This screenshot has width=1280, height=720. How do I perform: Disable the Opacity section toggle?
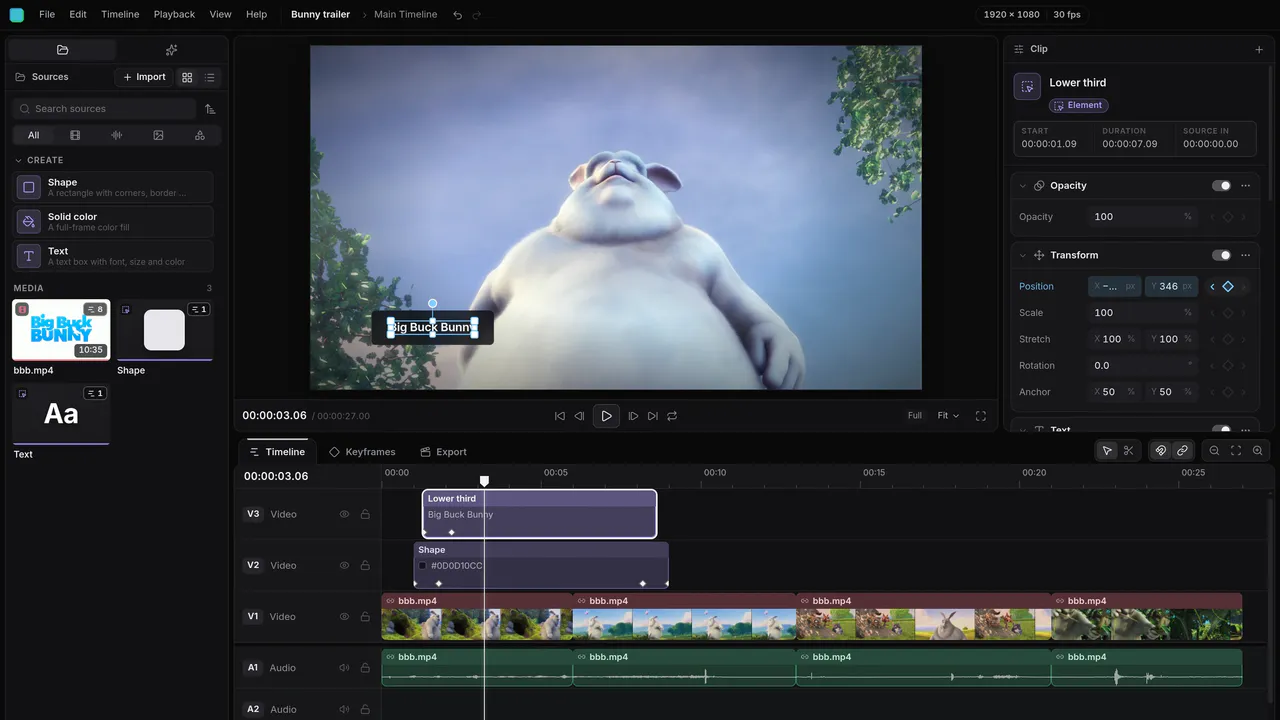(x=1221, y=186)
